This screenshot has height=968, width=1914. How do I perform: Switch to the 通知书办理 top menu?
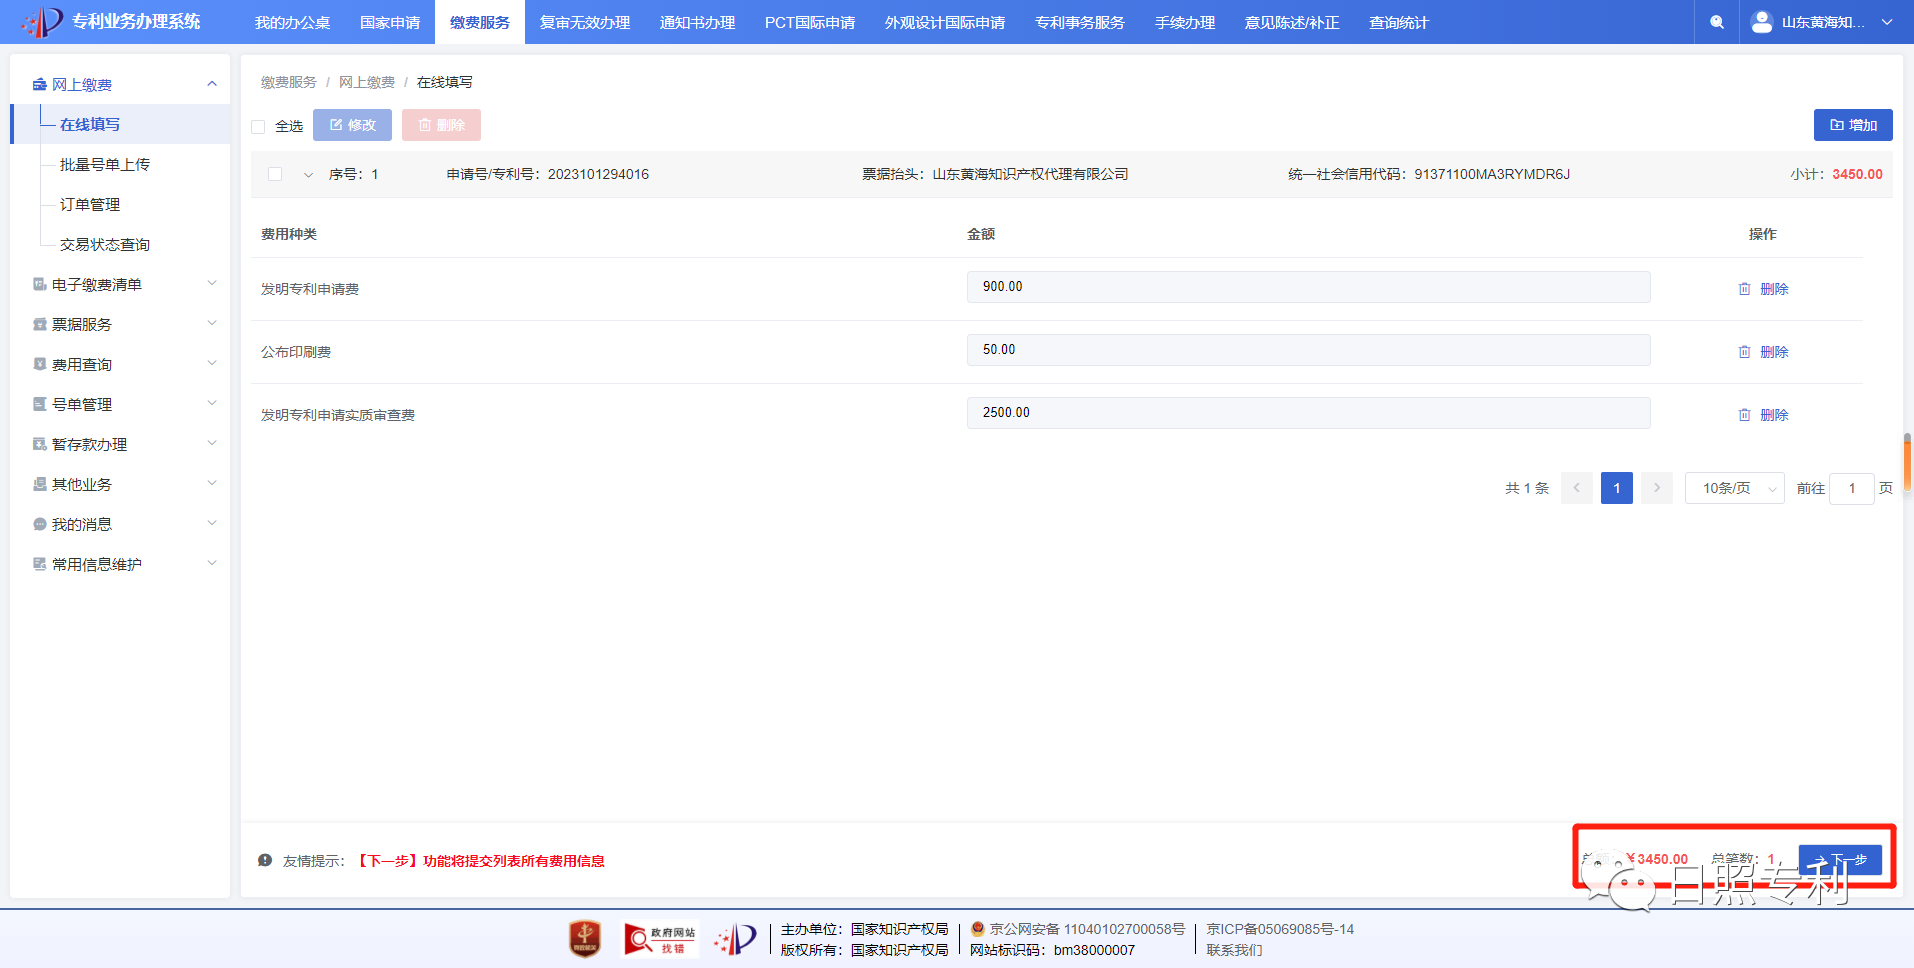pos(697,22)
